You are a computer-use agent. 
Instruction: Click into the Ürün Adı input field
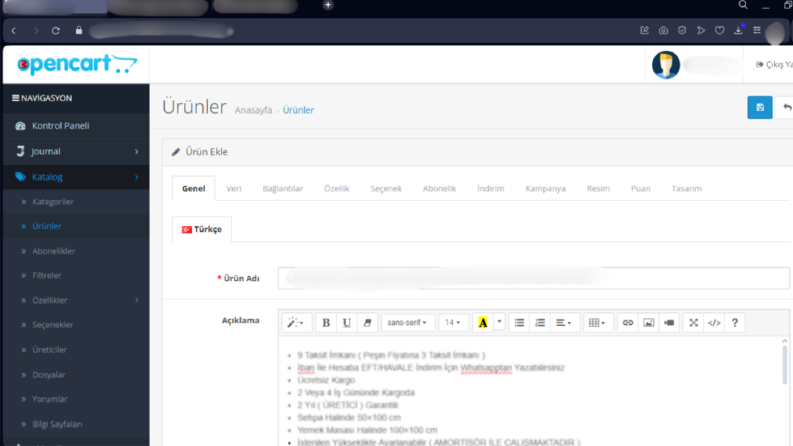534,278
